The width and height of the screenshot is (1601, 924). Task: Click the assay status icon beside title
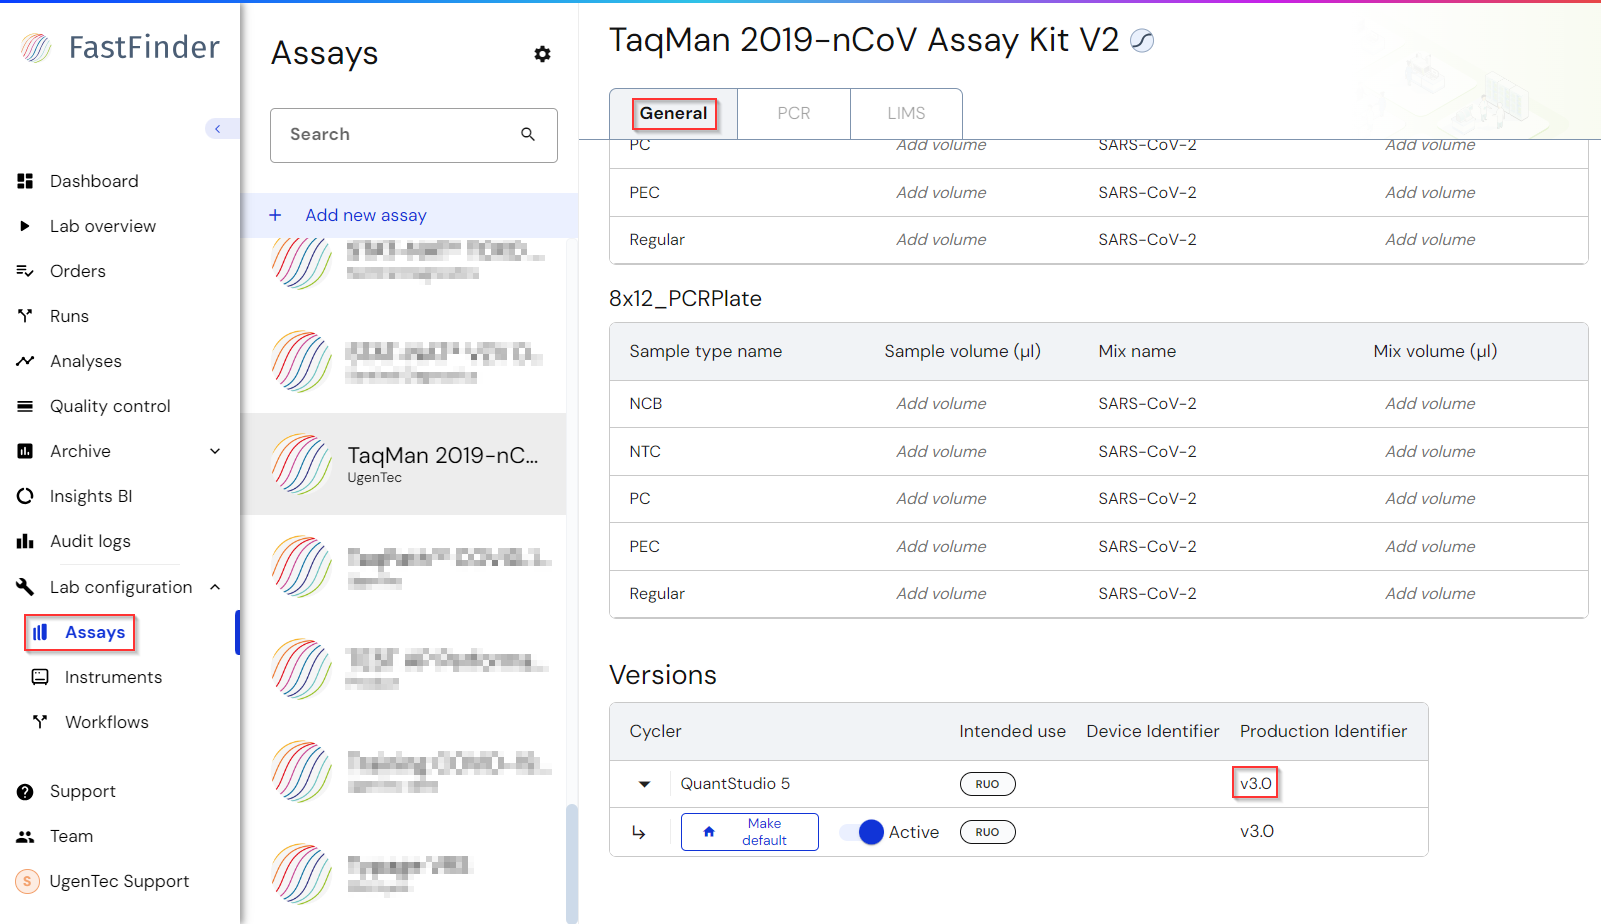click(x=1142, y=41)
